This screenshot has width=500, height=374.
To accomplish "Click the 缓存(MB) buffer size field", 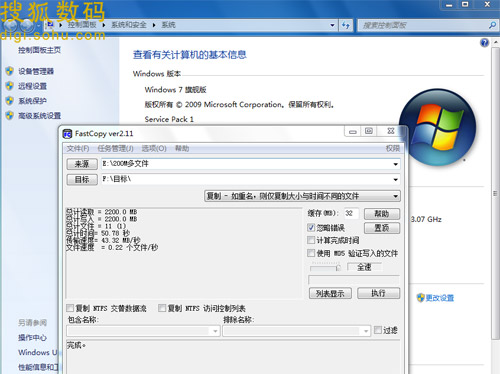I will pyautogui.click(x=351, y=213).
